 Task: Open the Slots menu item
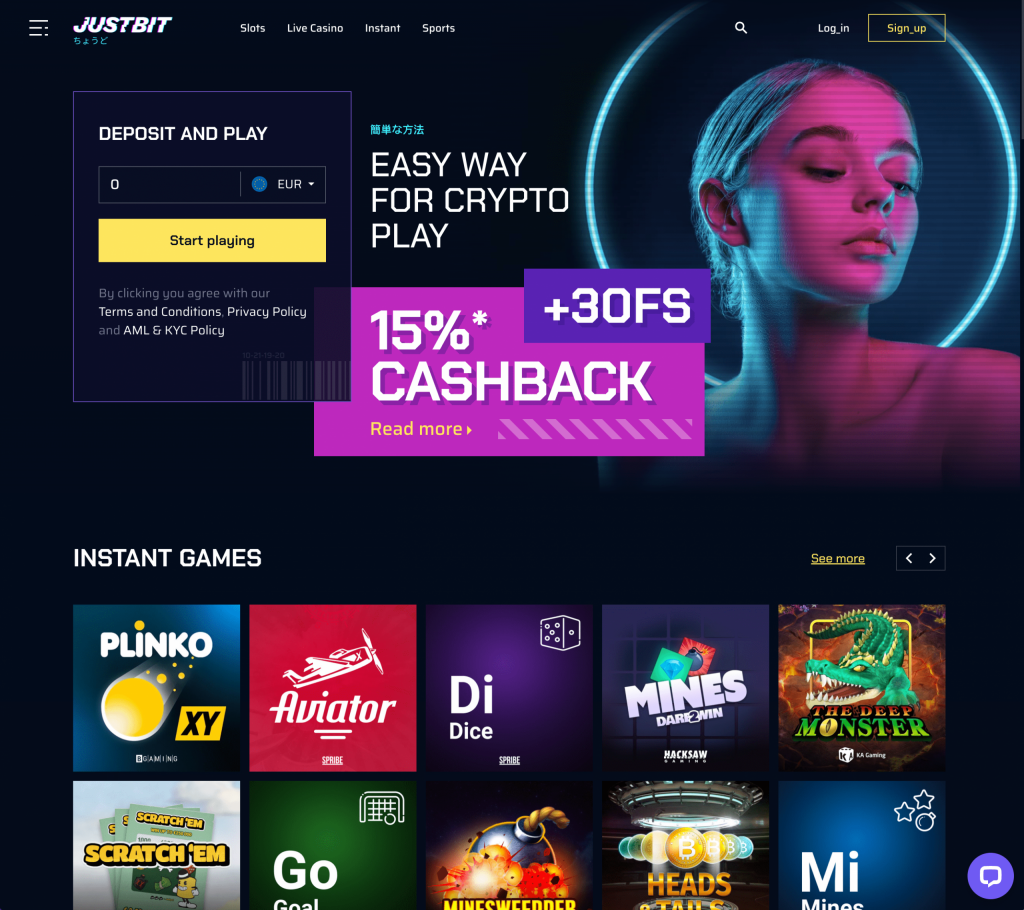[253, 28]
